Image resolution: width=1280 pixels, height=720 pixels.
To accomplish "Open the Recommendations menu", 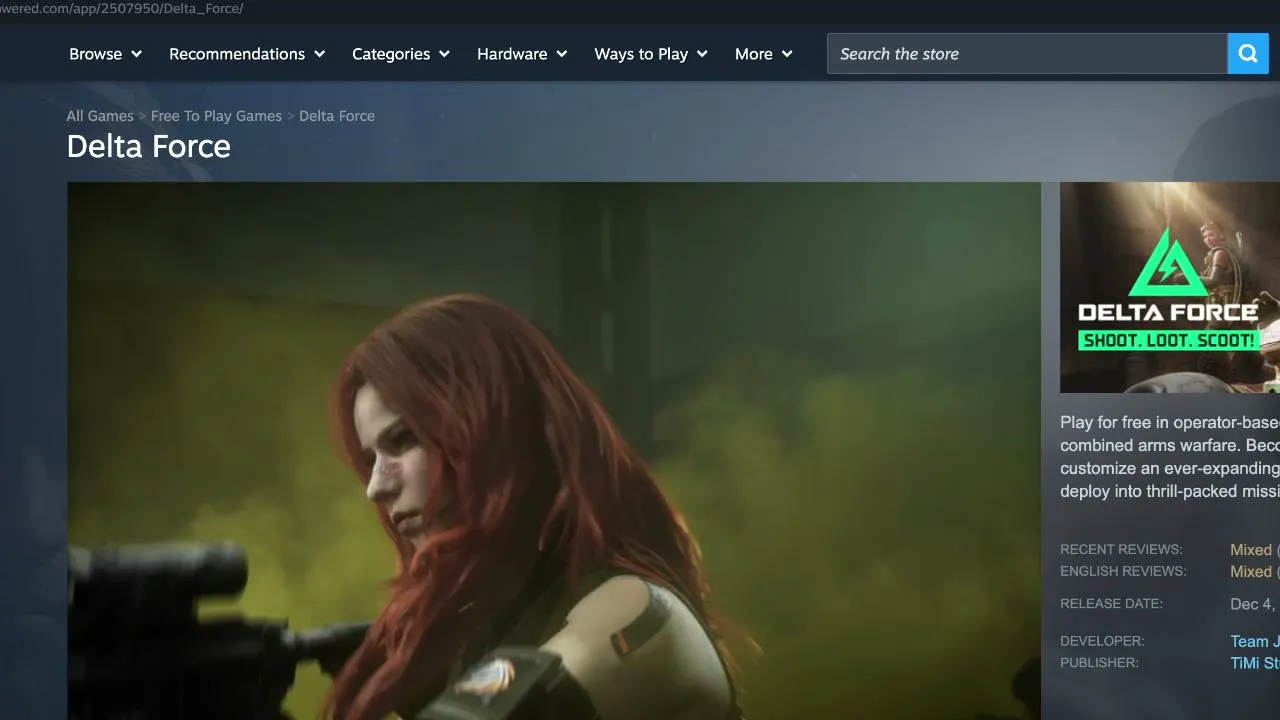I will tap(247, 54).
